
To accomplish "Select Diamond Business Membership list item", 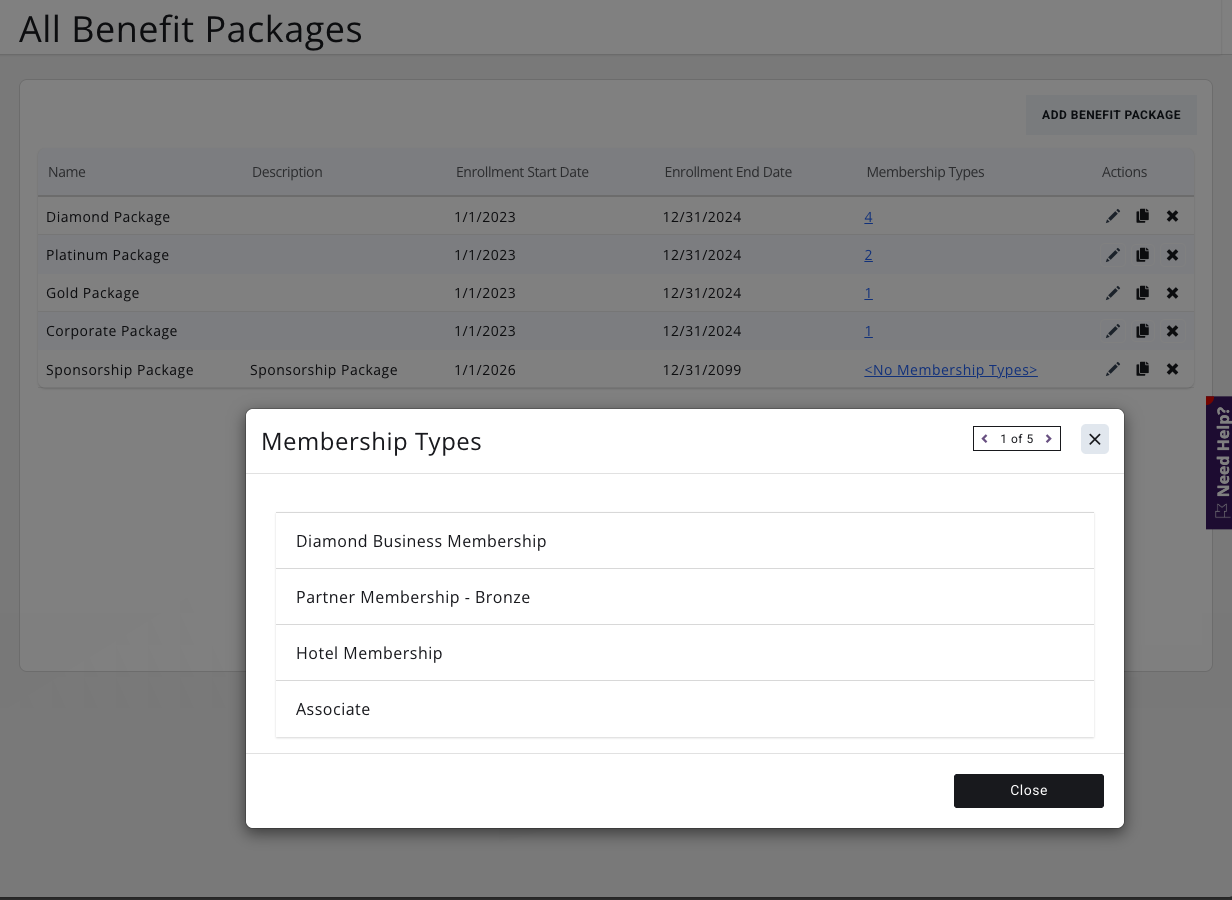I will [685, 541].
